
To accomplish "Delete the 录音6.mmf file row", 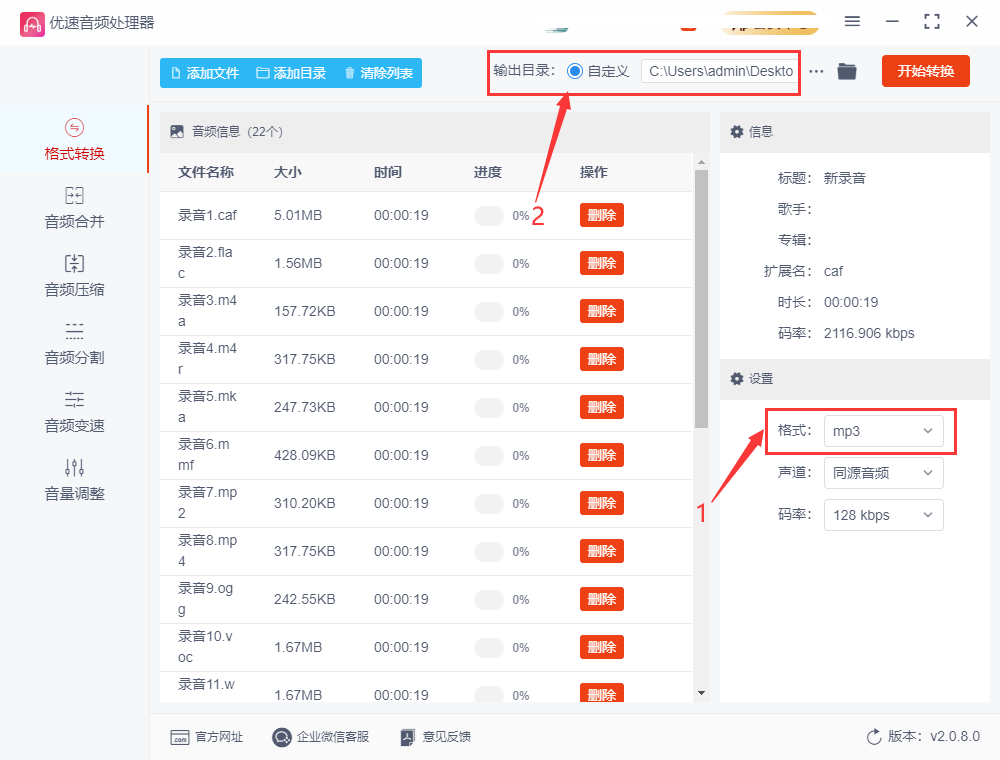I will point(601,455).
